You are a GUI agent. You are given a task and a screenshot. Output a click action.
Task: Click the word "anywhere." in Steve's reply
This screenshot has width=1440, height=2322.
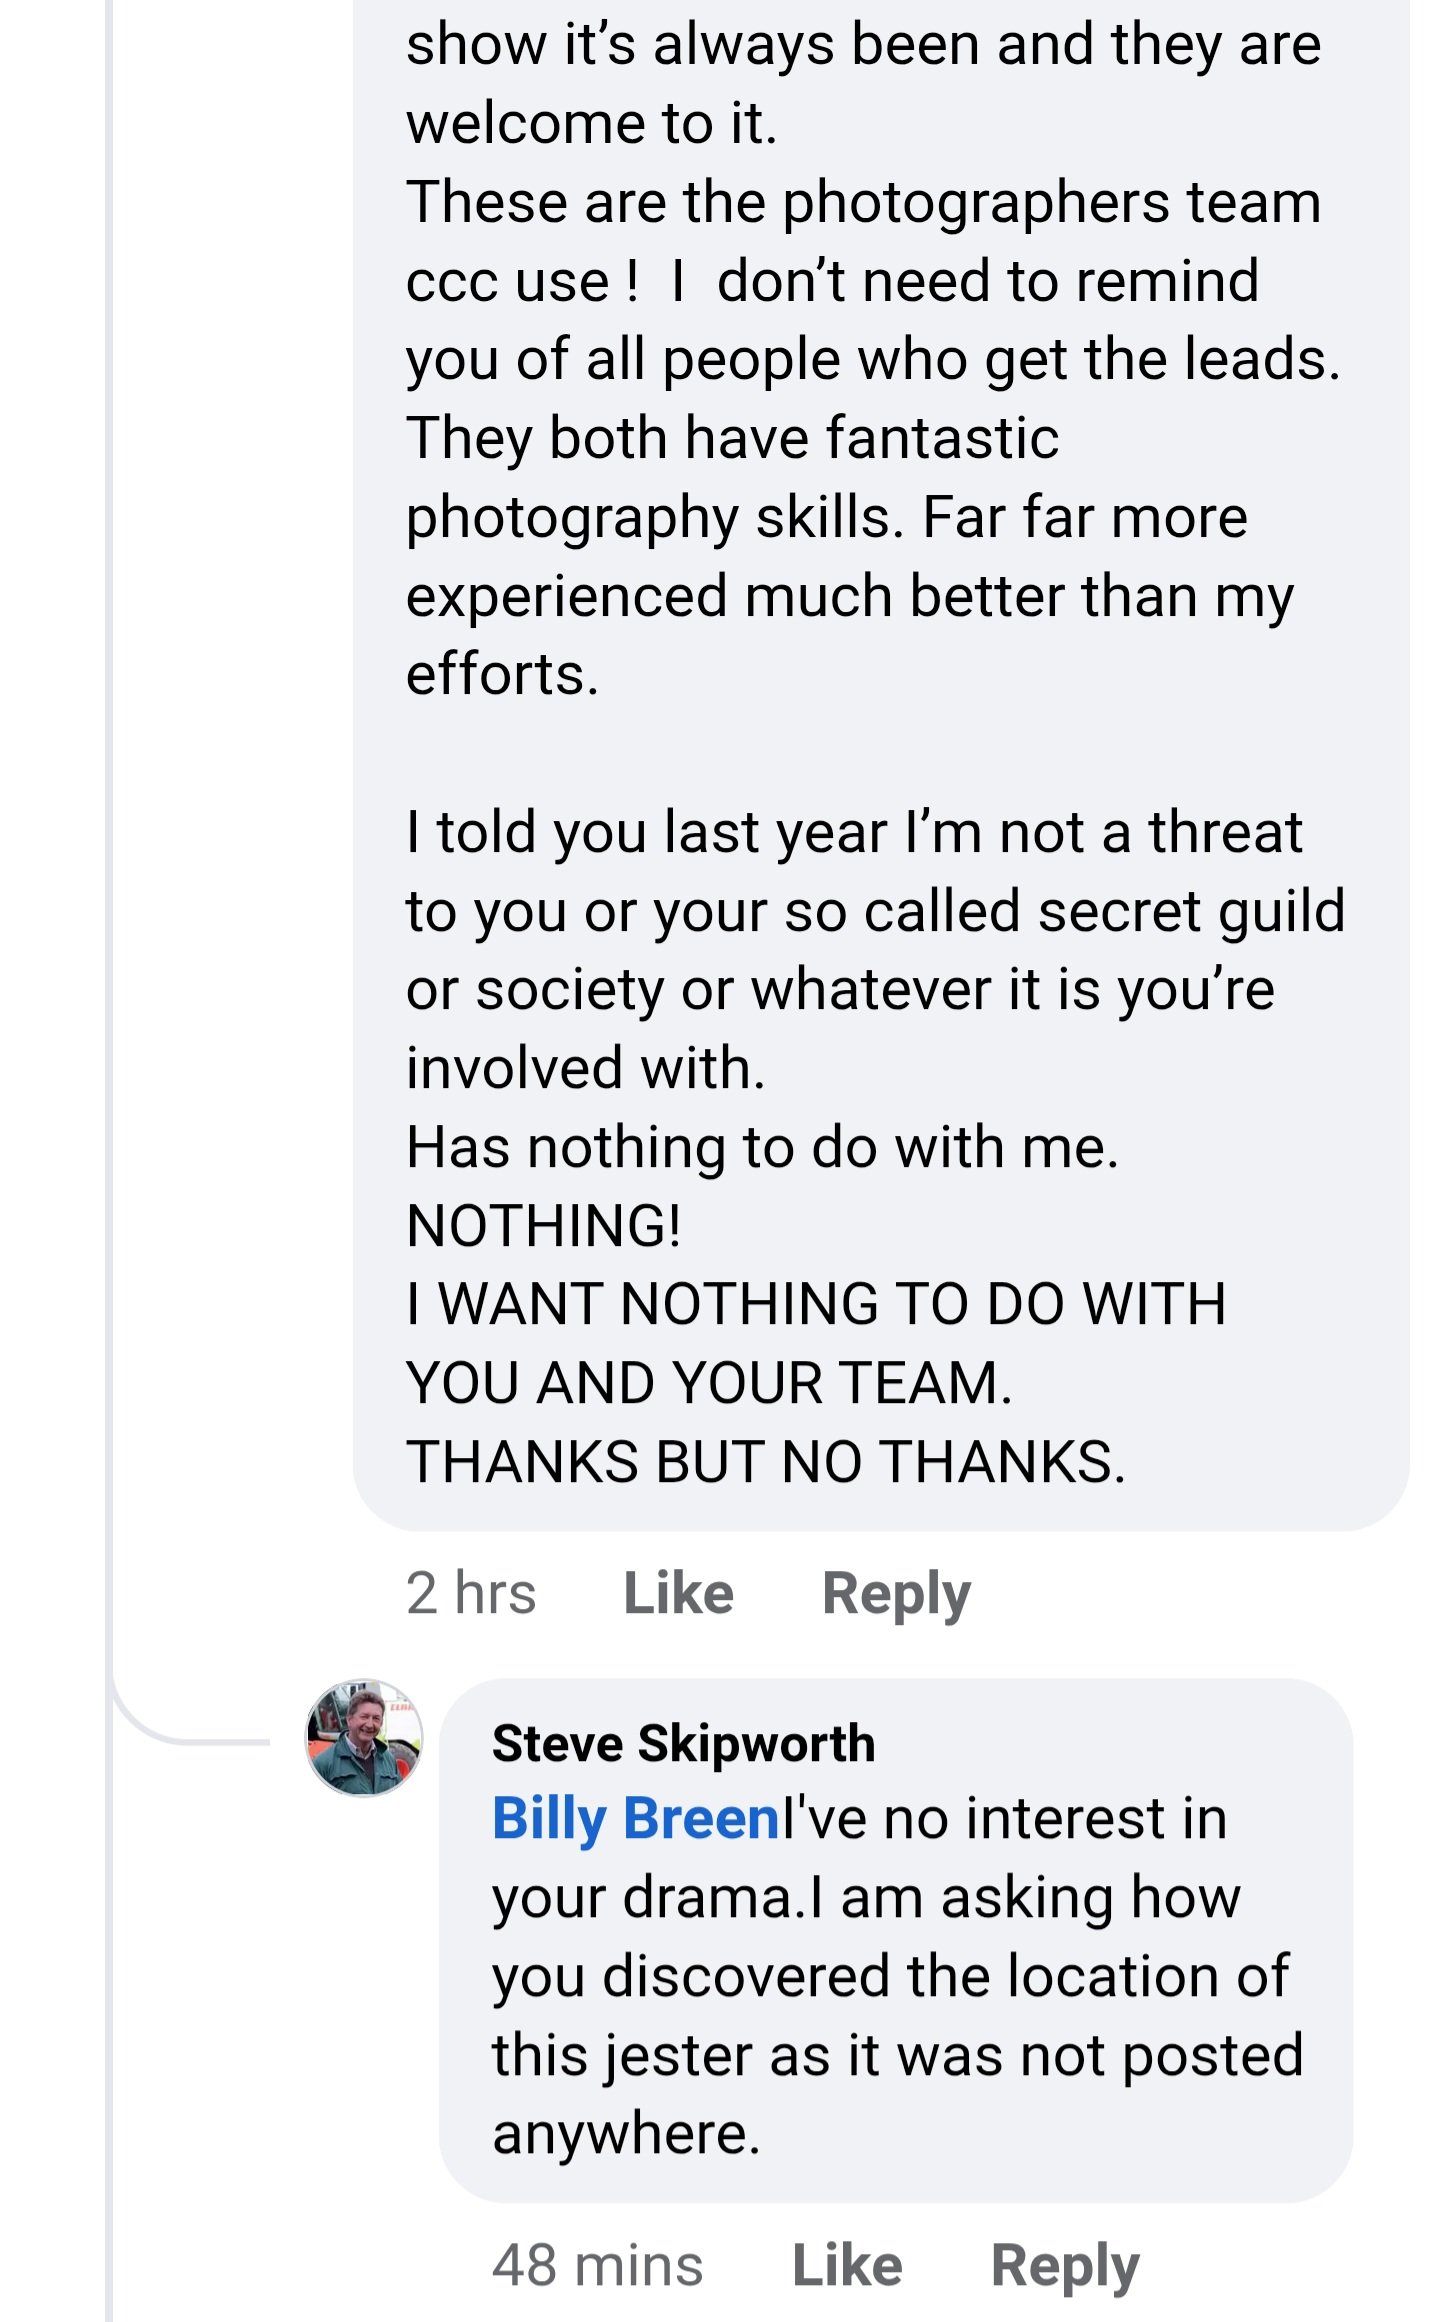pos(626,2133)
